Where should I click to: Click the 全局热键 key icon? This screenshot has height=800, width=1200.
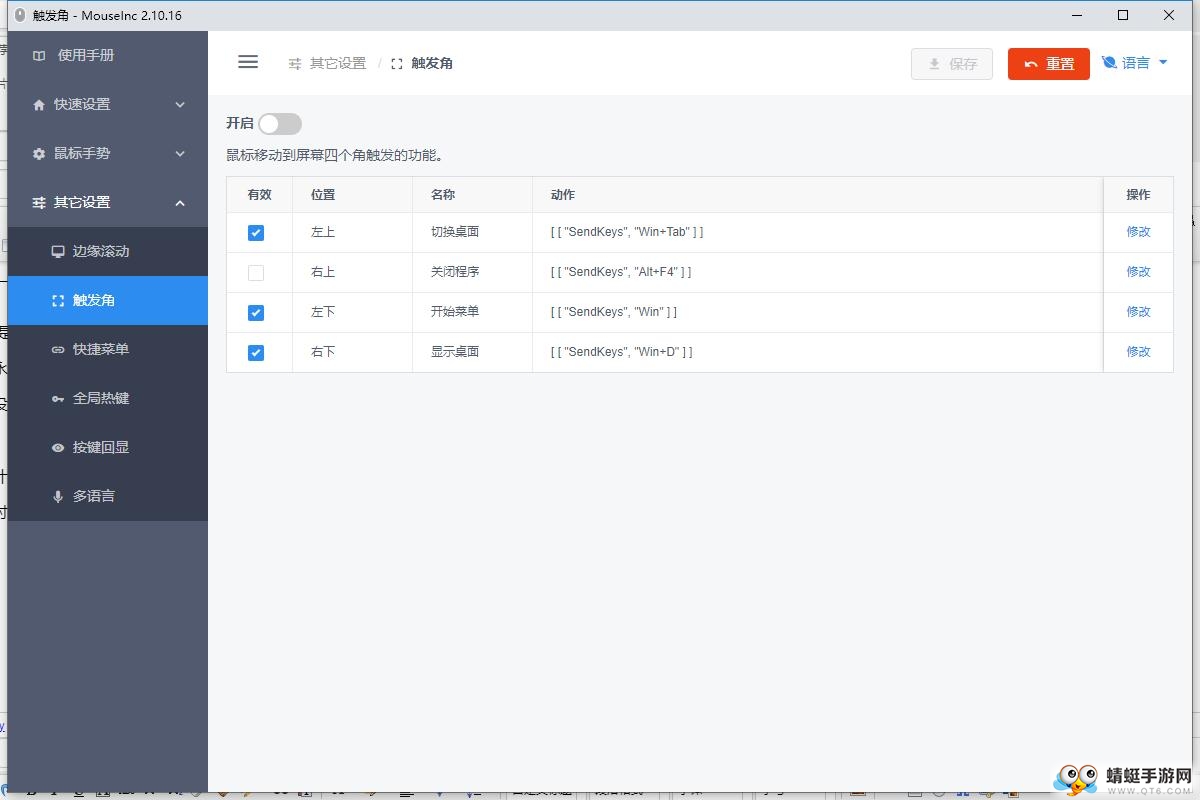point(58,399)
